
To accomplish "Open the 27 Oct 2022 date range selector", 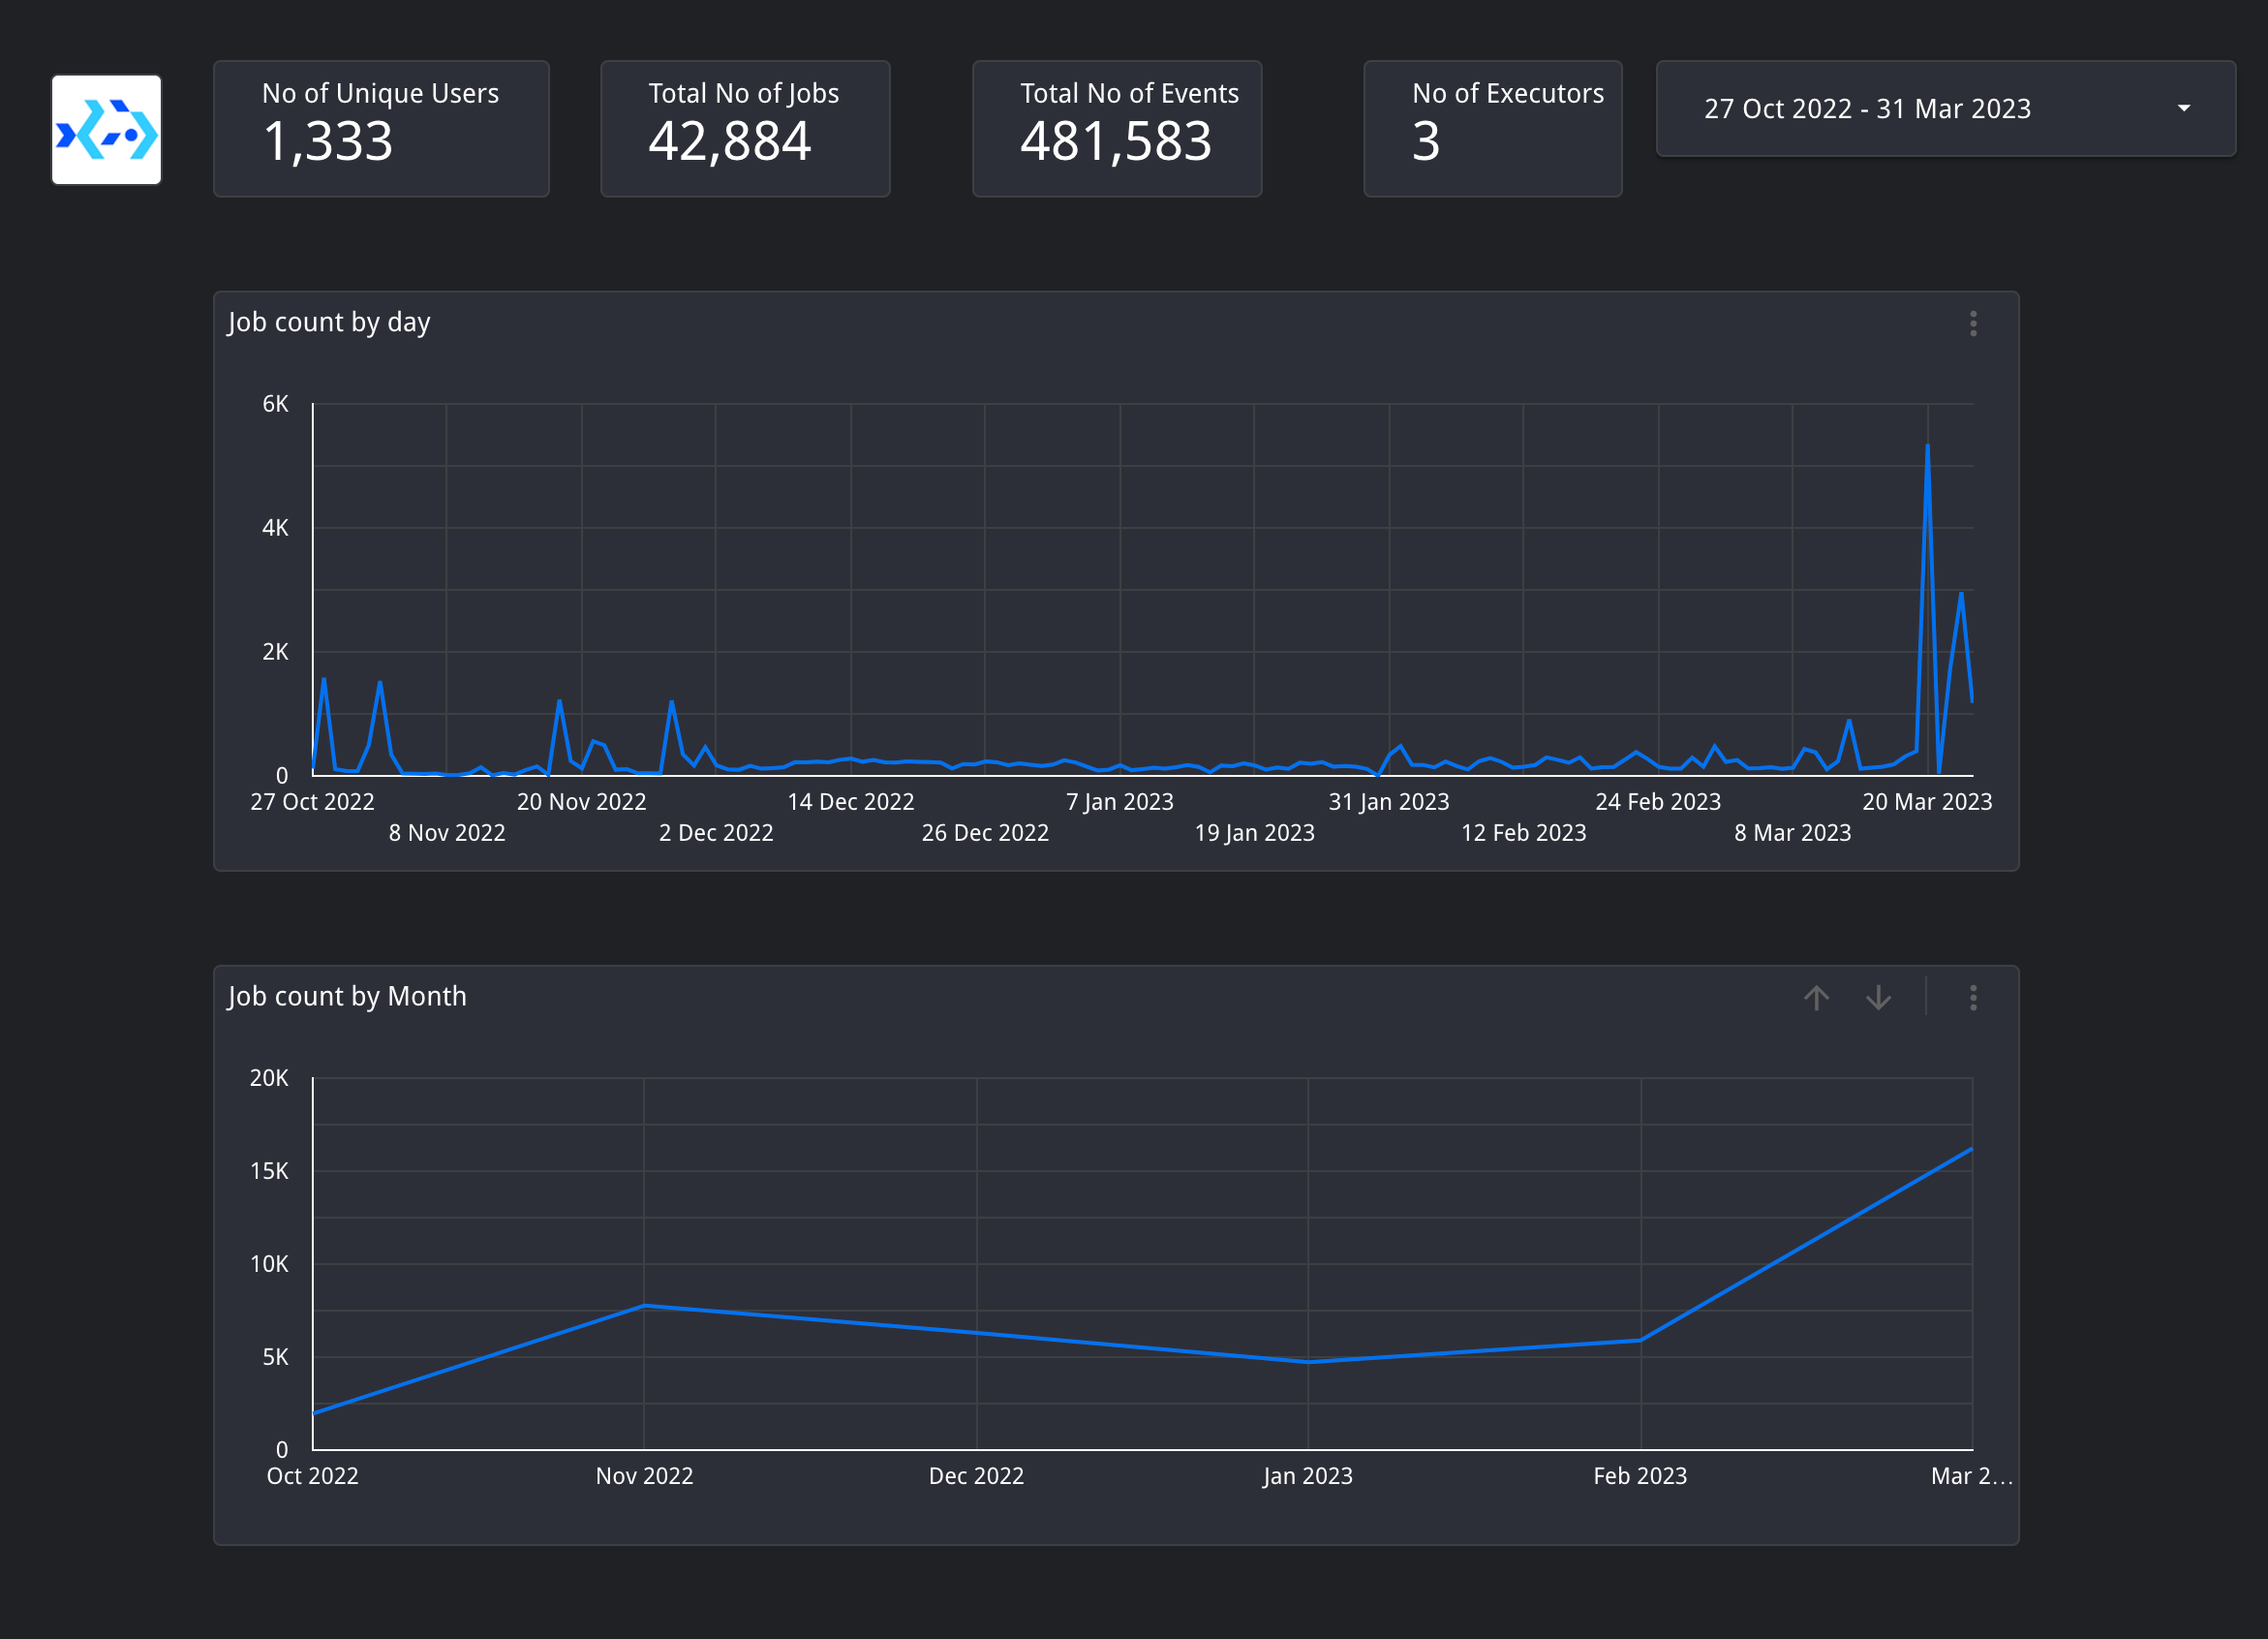I will coord(1866,108).
